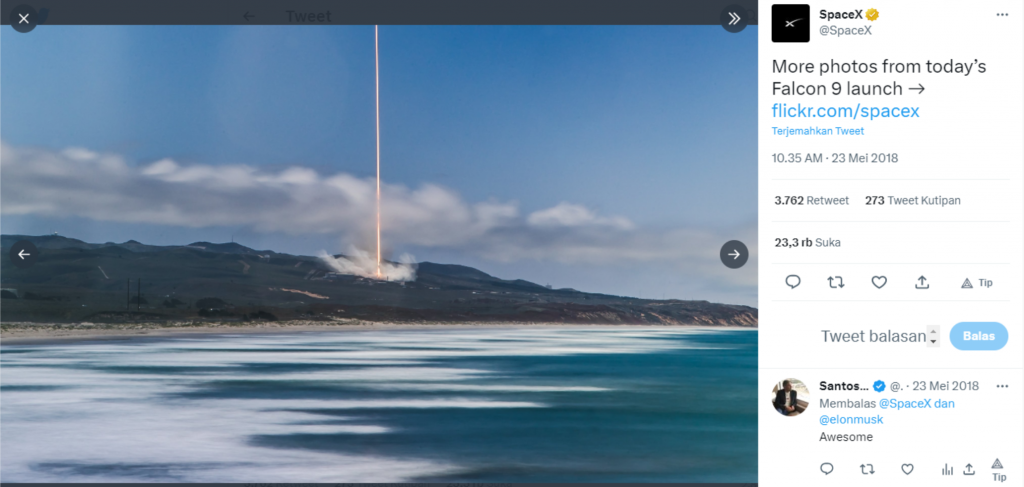The height and width of the screenshot is (487, 1024).
Task: Retweet the Santos reply
Action: point(867,469)
